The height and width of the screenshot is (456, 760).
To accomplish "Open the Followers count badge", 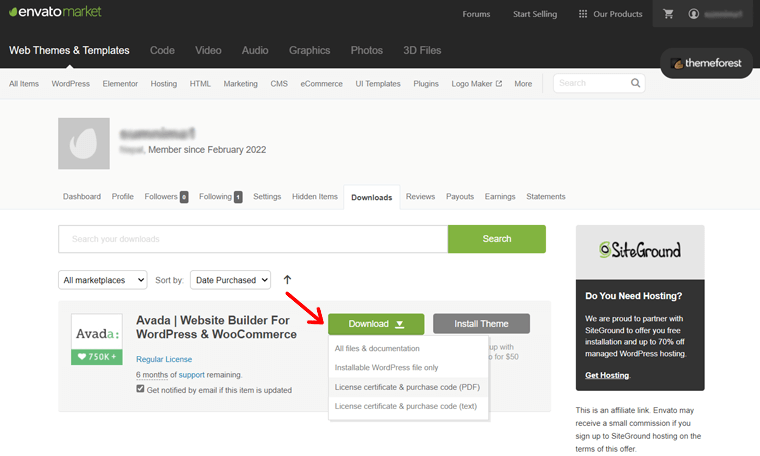I will click(184, 197).
